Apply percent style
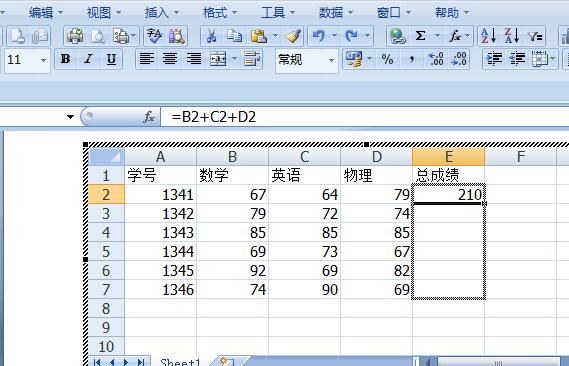 click(x=387, y=59)
